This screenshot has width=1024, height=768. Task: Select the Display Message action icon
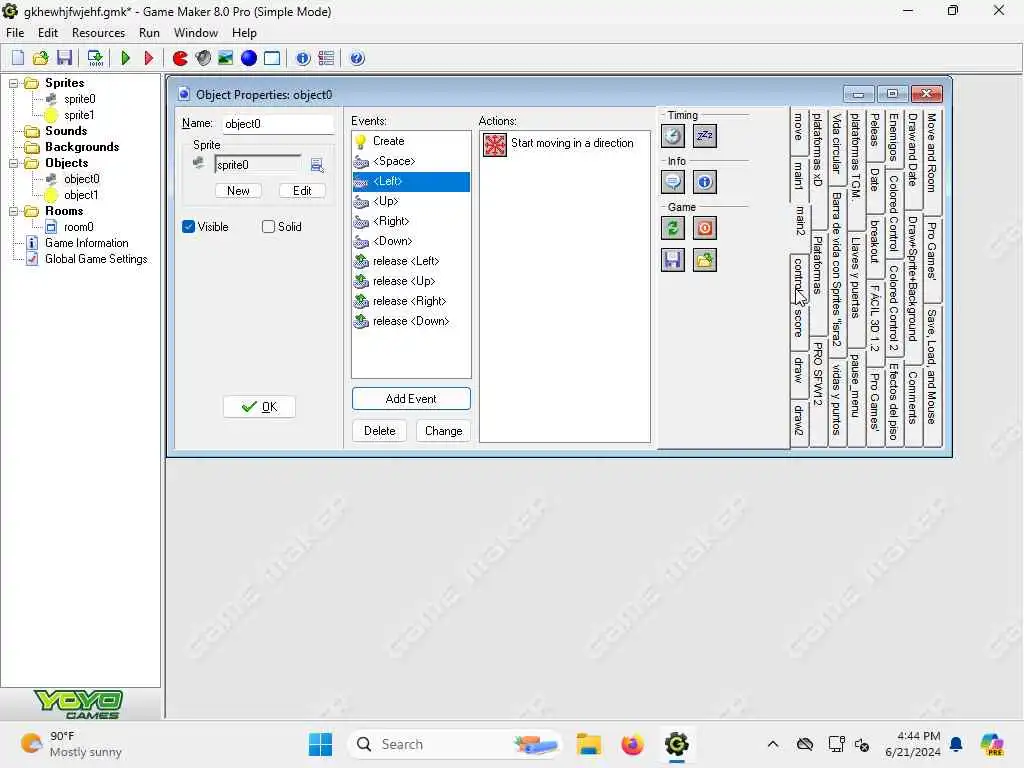(673, 182)
